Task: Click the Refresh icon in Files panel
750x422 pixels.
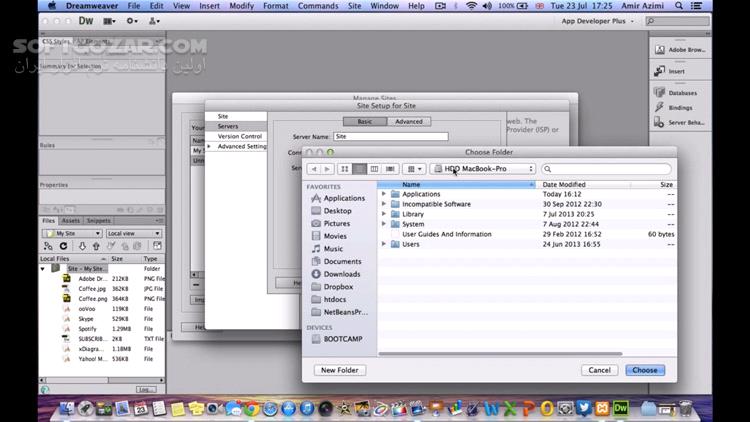Action: point(63,246)
